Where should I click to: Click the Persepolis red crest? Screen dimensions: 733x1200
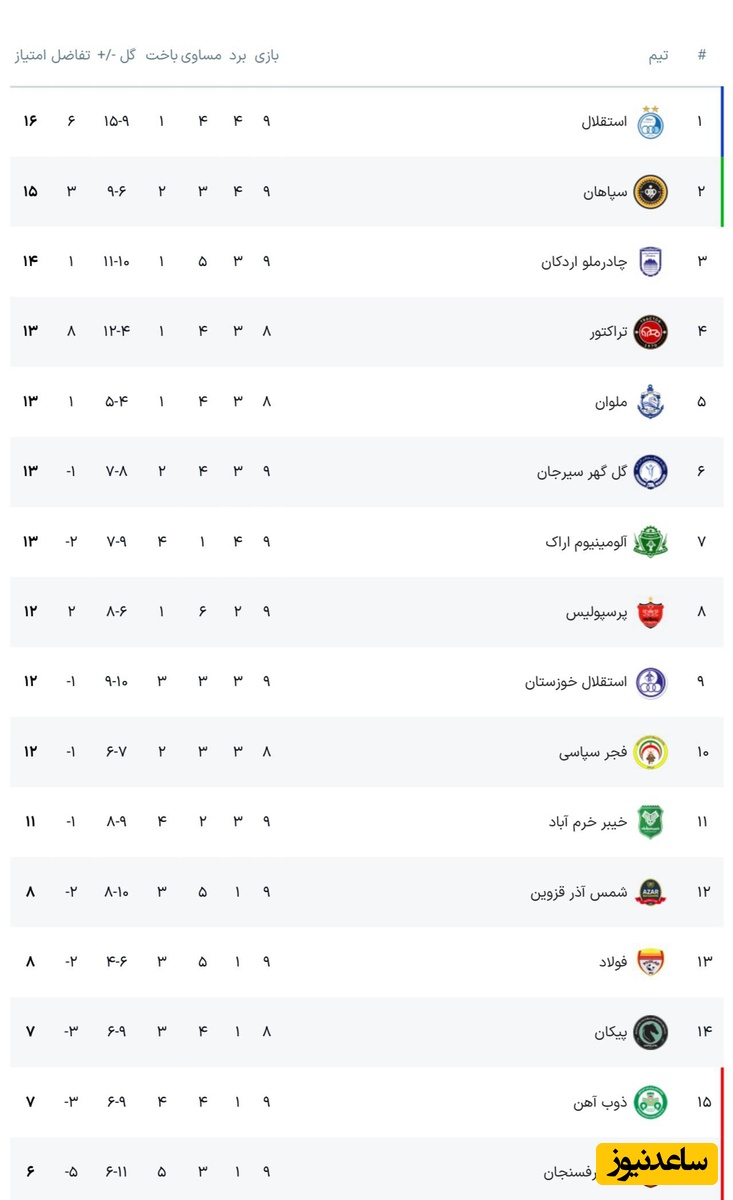(650, 612)
